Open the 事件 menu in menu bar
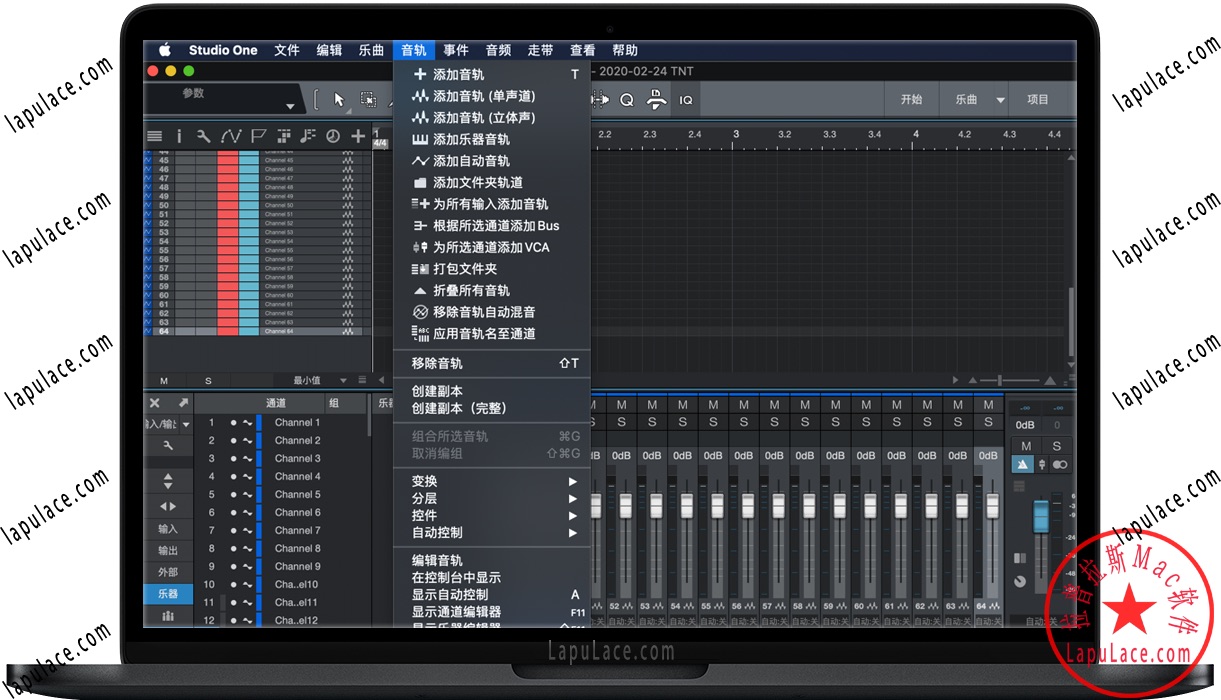Viewport: 1221px width, 700px height. [x=456, y=50]
